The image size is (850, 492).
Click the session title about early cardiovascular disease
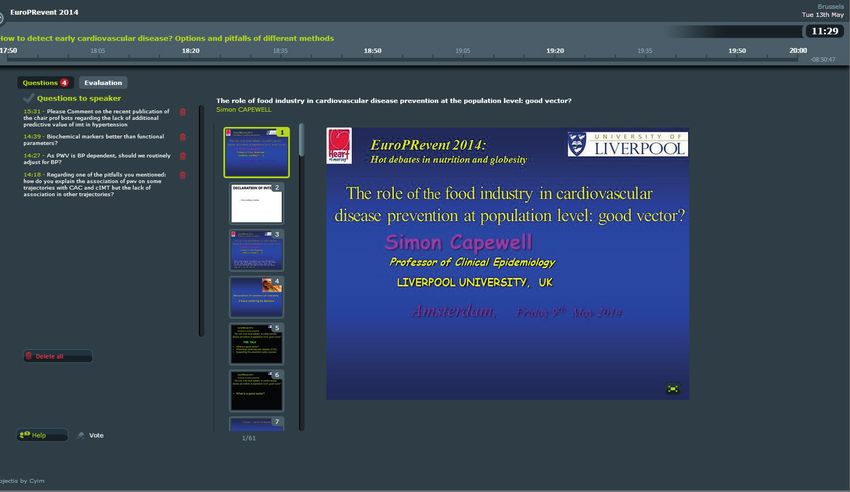(166, 38)
